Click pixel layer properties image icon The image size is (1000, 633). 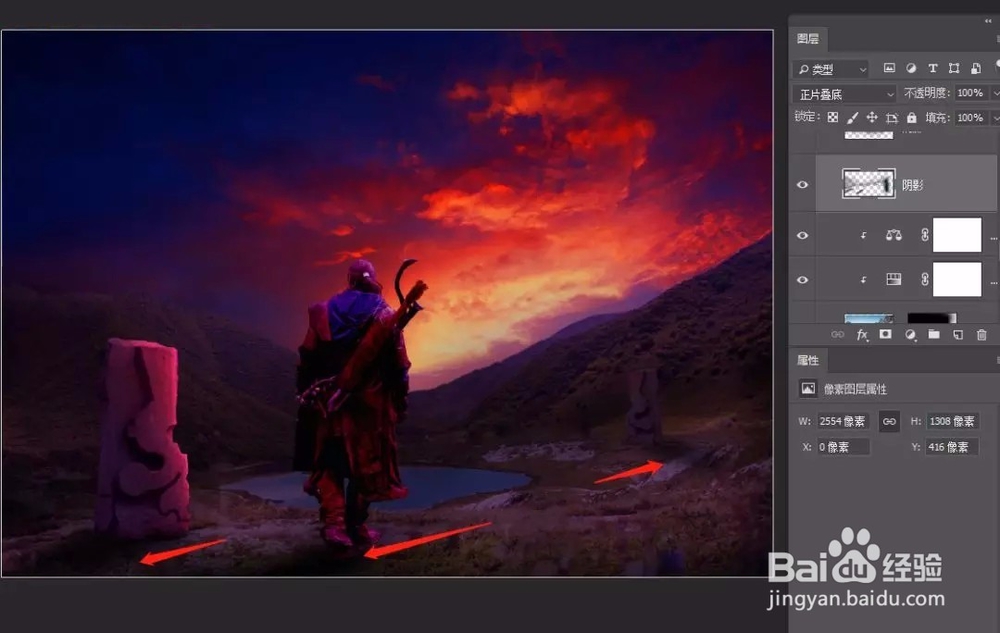[808, 388]
